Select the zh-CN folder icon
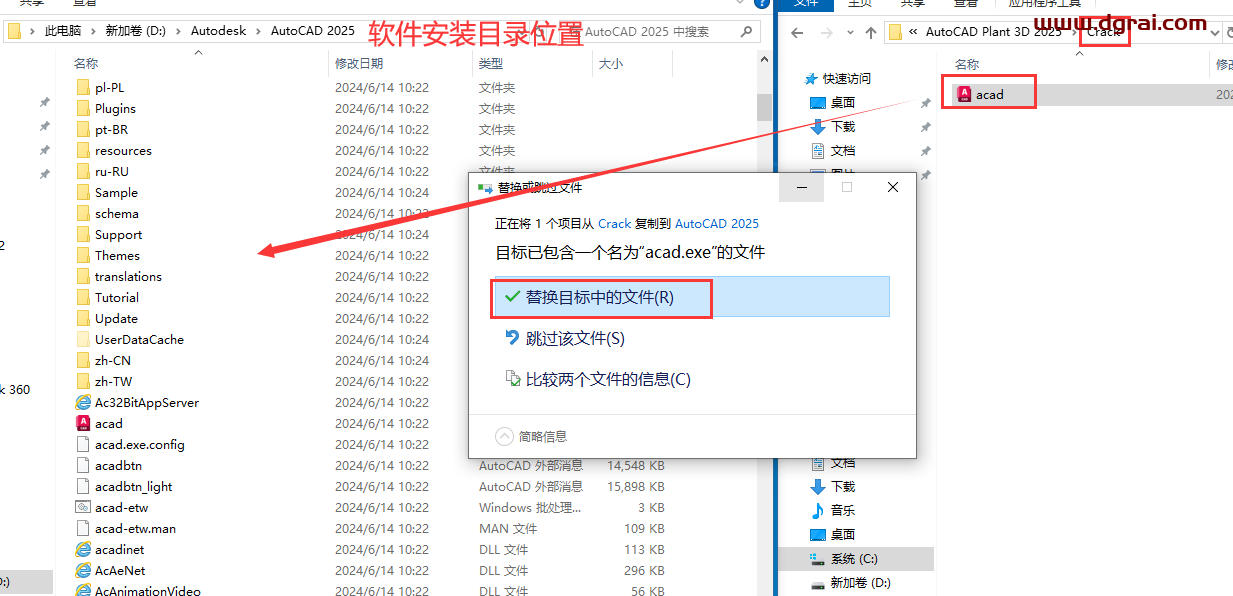 83,361
